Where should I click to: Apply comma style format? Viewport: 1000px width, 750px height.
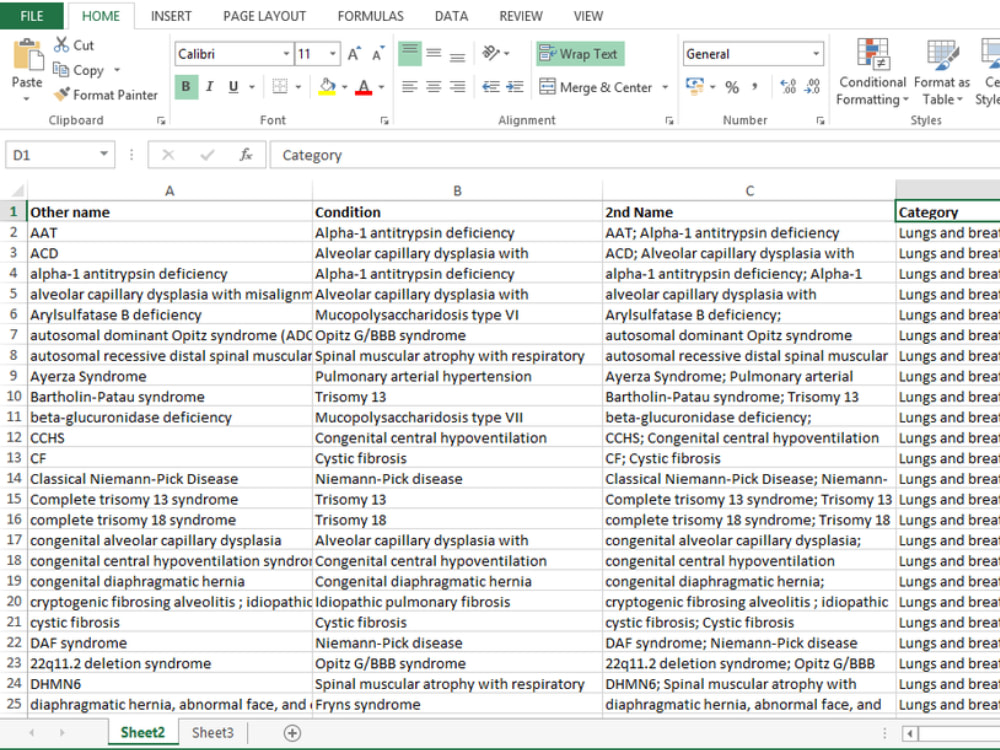[x=755, y=87]
